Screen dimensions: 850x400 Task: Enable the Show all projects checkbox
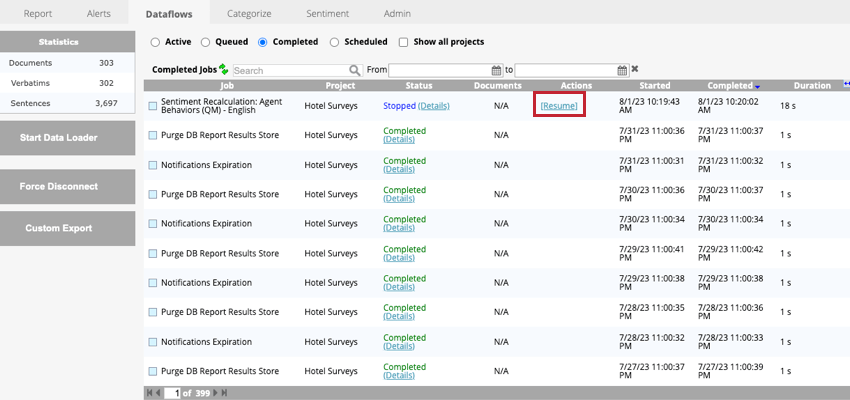(403, 42)
